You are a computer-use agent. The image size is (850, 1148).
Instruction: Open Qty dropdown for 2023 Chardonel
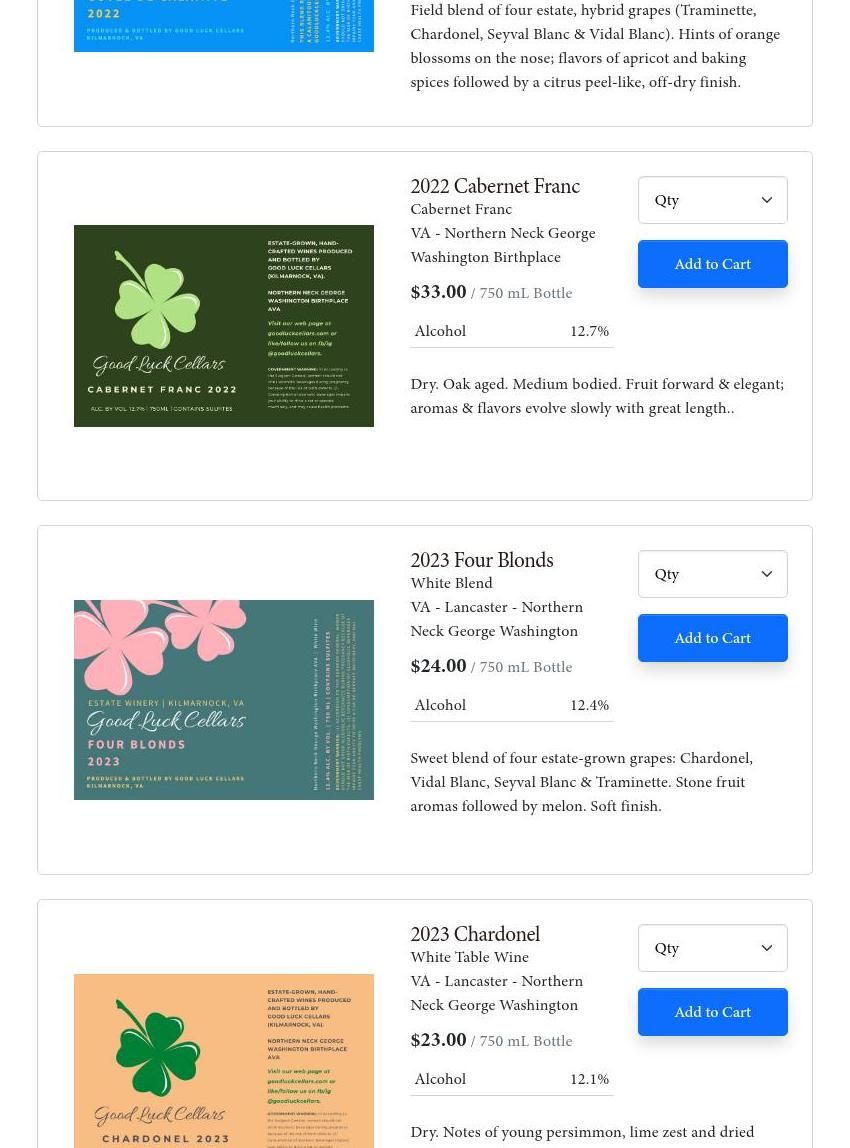coord(712,948)
